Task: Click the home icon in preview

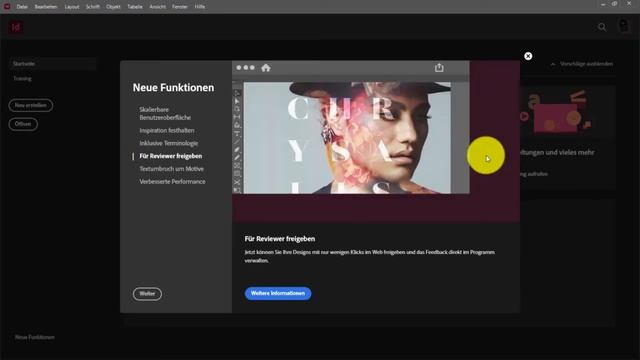Action: click(x=266, y=68)
